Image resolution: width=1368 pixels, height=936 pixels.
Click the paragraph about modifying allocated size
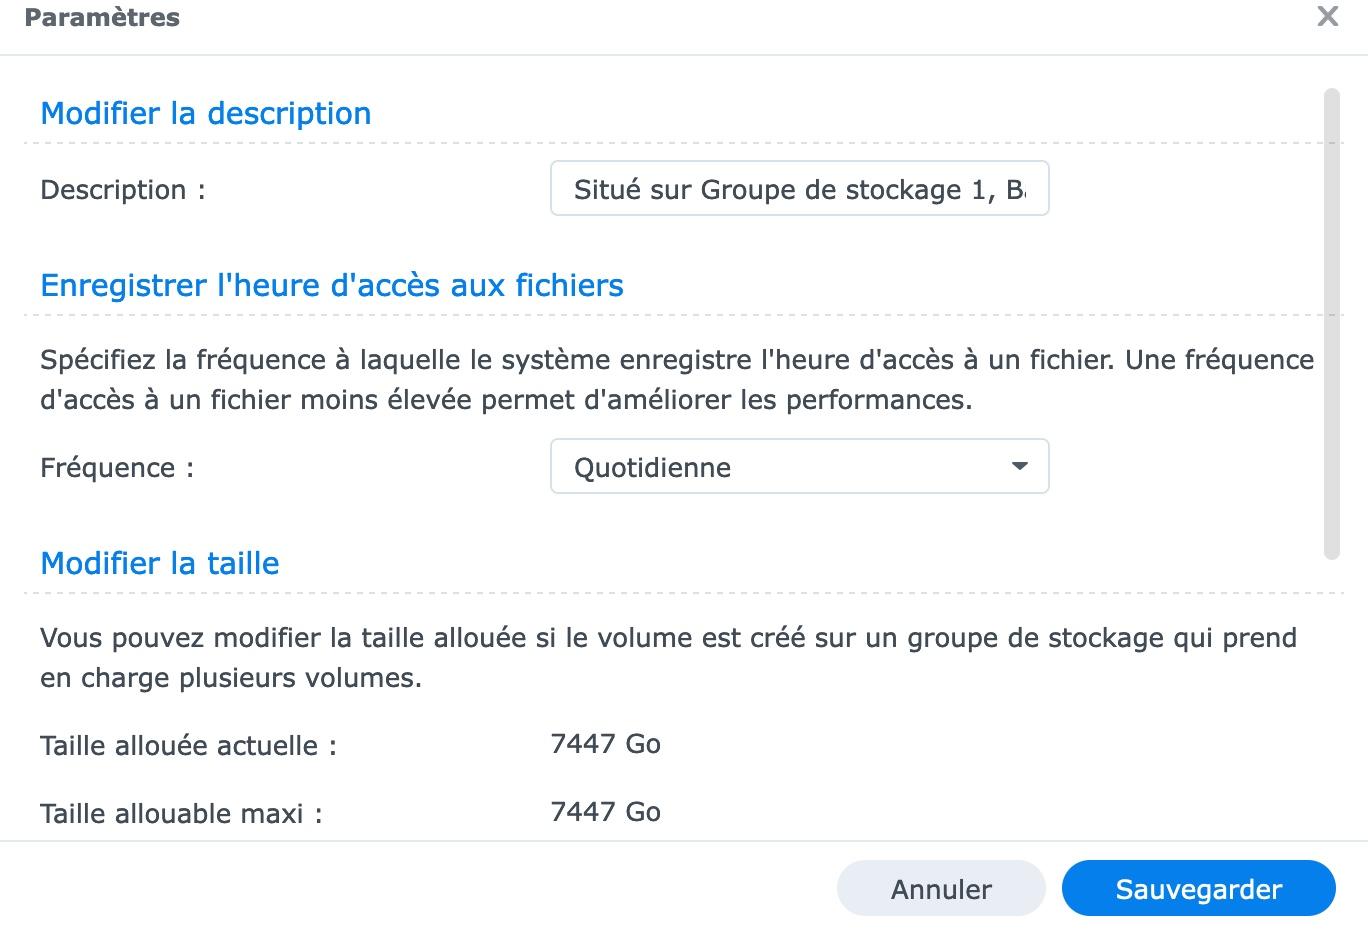coord(668,658)
